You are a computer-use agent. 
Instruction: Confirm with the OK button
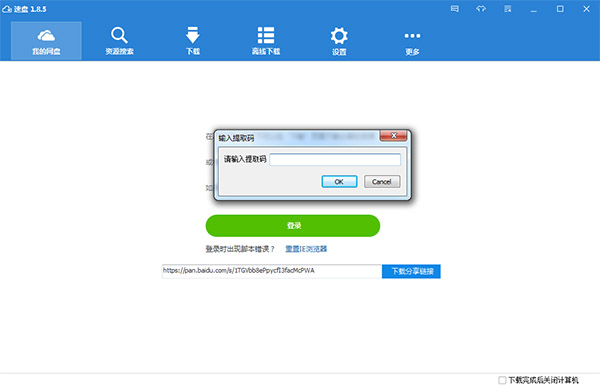(x=339, y=182)
